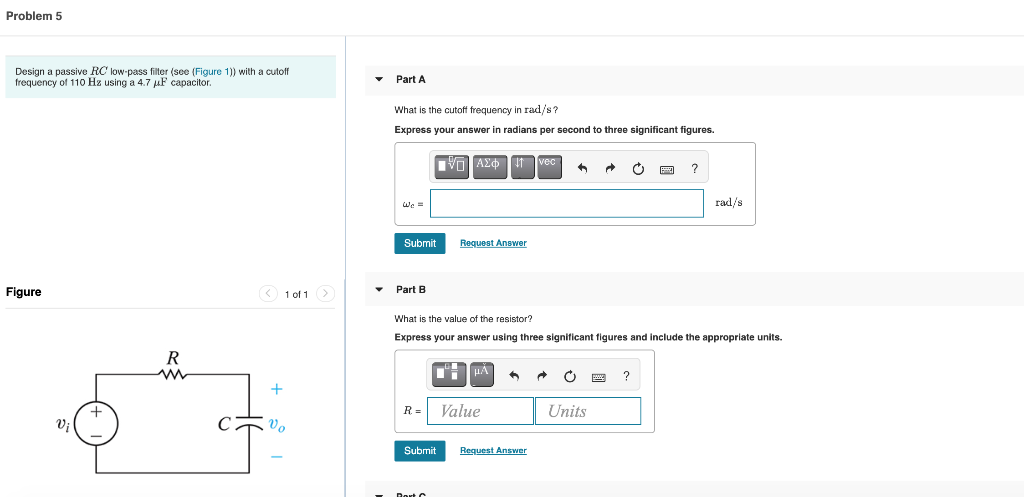Request Answer for Part B
The height and width of the screenshot is (497, 1024).
click(x=493, y=451)
